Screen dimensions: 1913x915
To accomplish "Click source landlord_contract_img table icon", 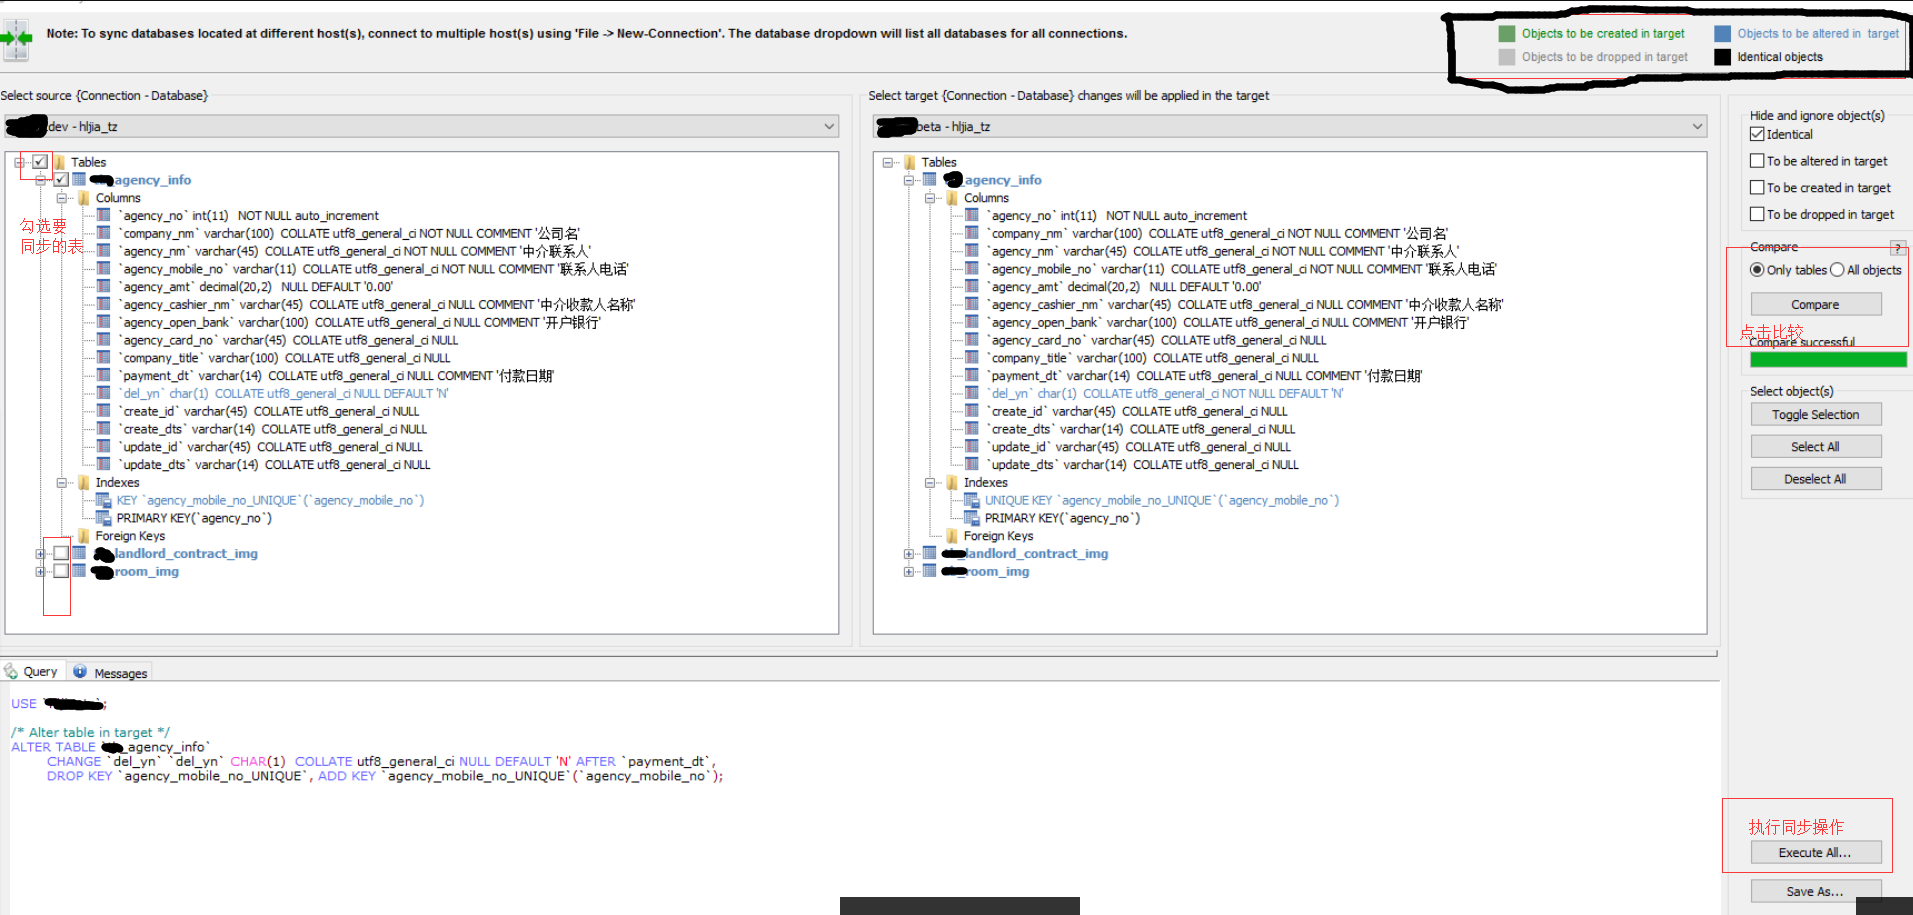I will [79, 553].
